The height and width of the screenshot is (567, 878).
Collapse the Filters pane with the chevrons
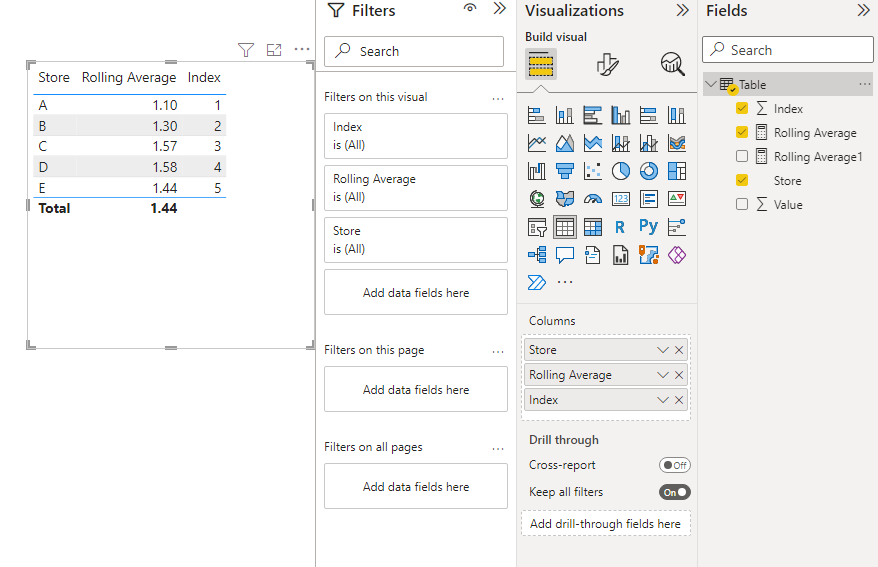coord(499,8)
